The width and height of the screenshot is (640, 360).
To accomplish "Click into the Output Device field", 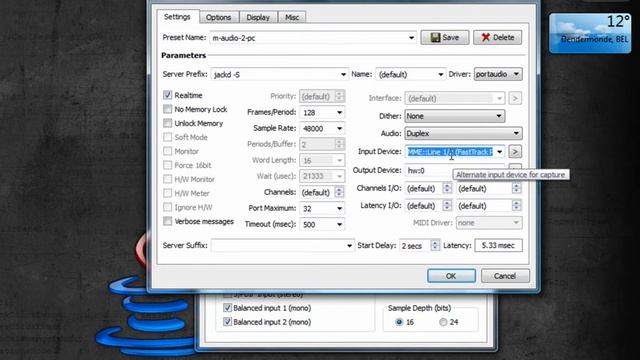I will [x=455, y=170].
